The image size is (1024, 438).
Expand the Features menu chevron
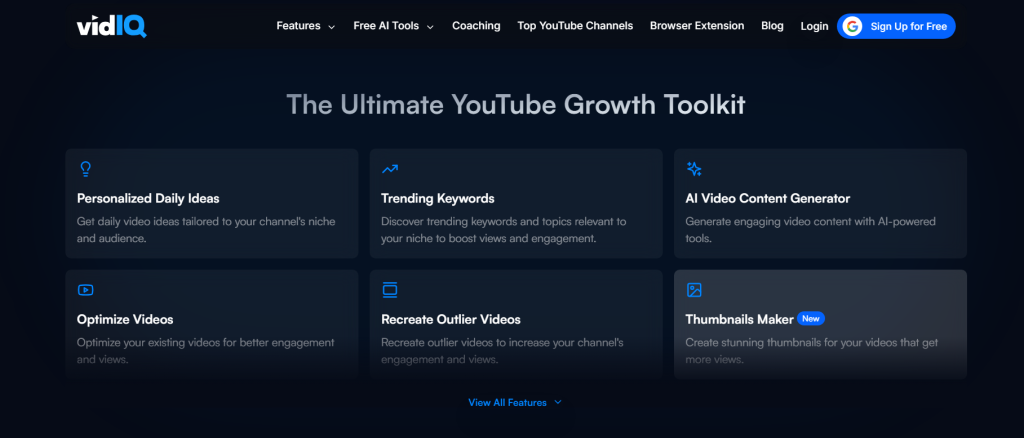(x=331, y=27)
